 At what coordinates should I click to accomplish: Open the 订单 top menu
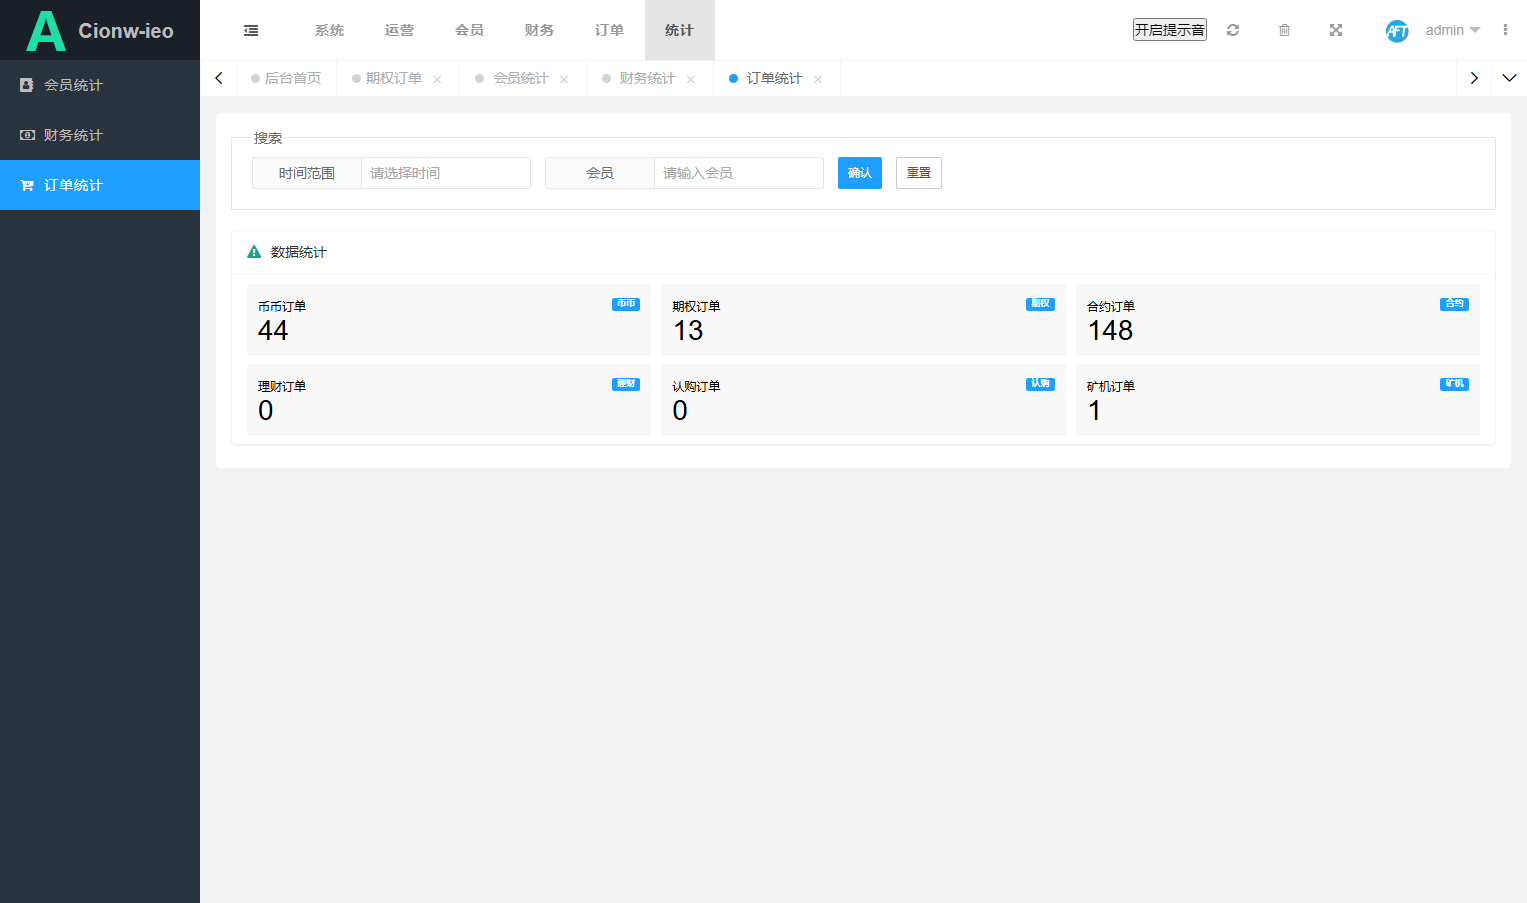[609, 30]
